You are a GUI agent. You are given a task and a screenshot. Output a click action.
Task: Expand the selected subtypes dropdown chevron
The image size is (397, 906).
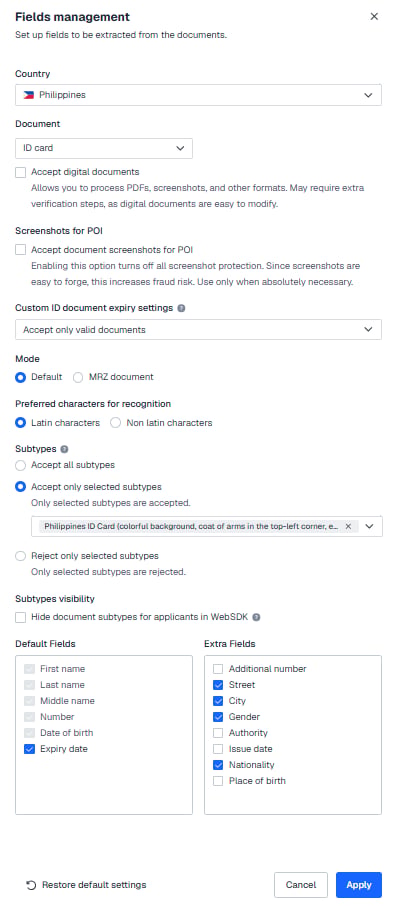tap(370, 526)
